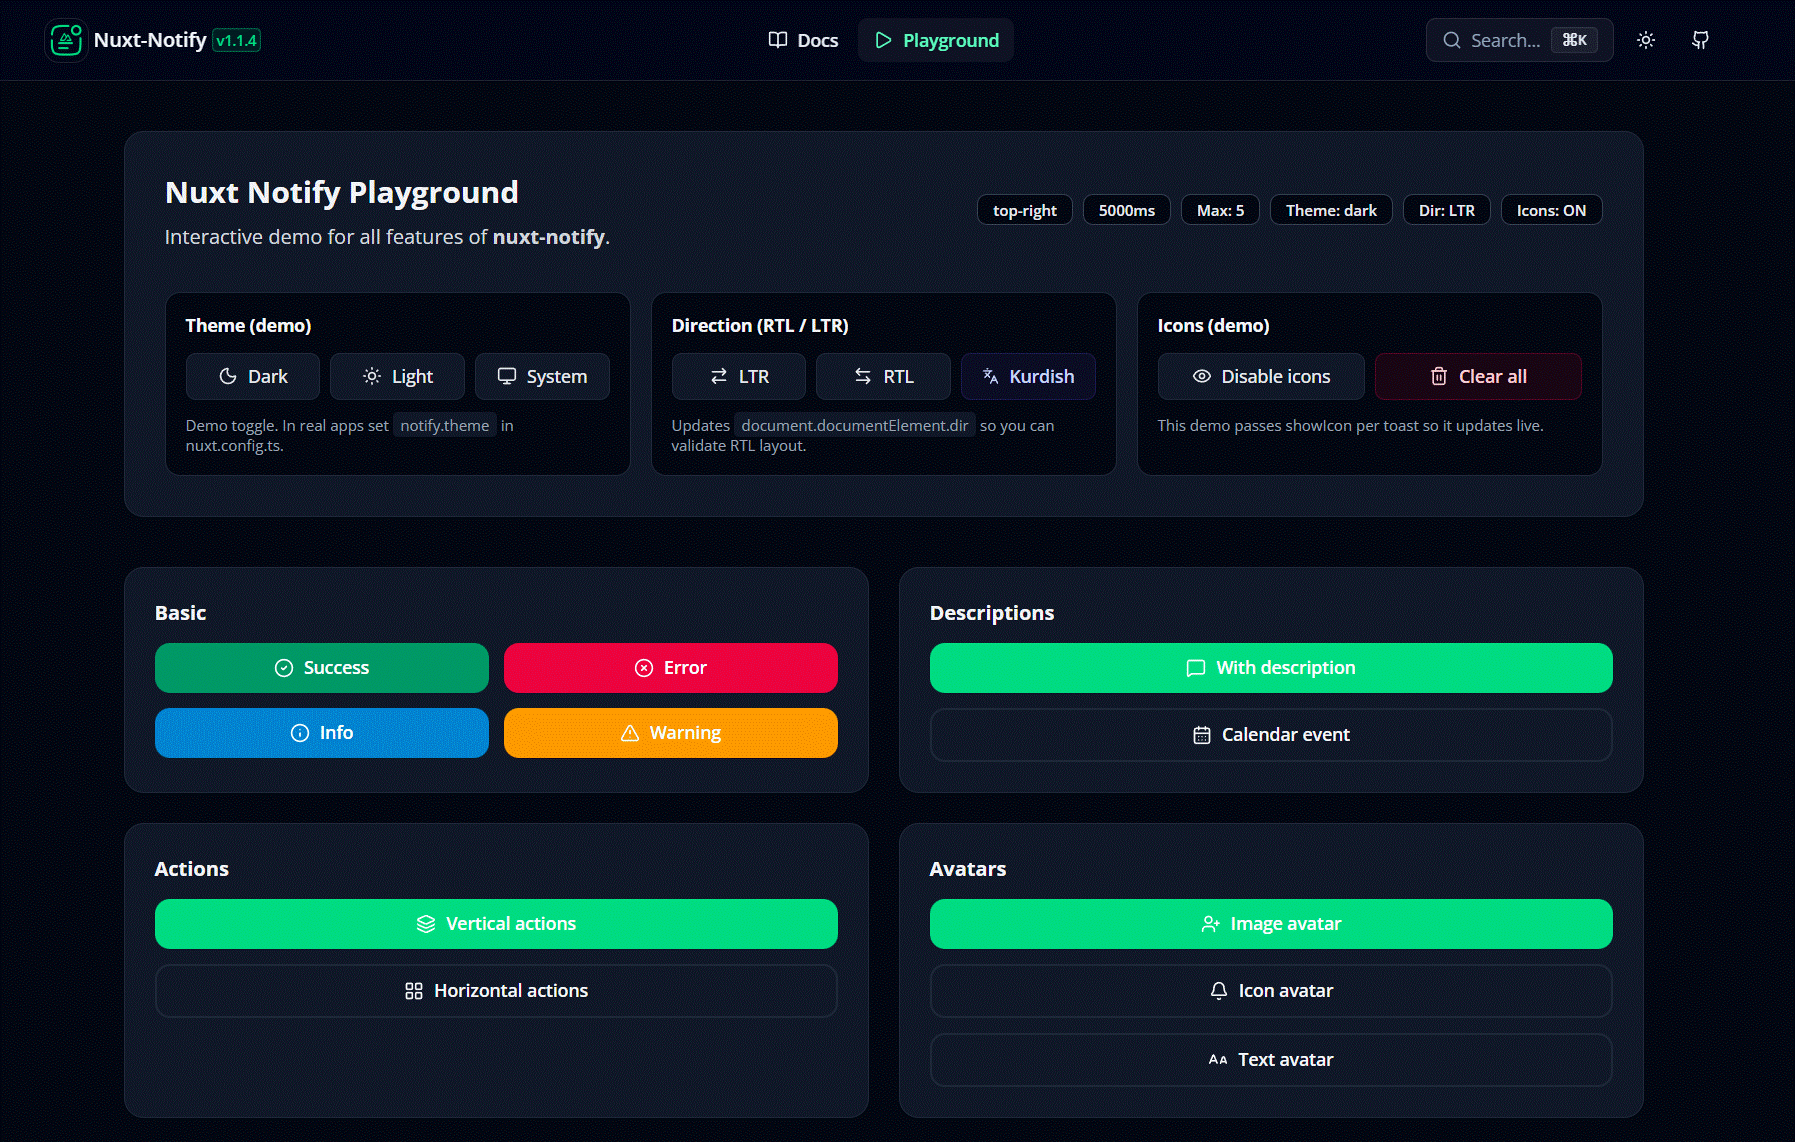
Task: Open the Docs page
Action: tap(803, 40)
